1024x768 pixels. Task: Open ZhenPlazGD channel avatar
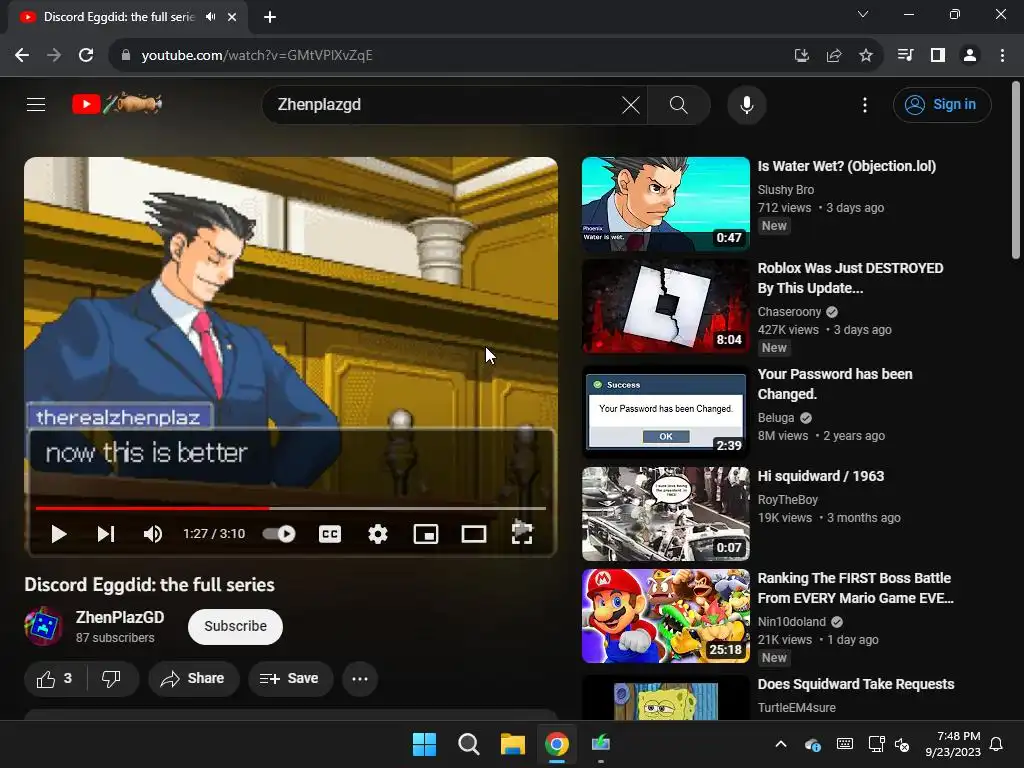44,626
